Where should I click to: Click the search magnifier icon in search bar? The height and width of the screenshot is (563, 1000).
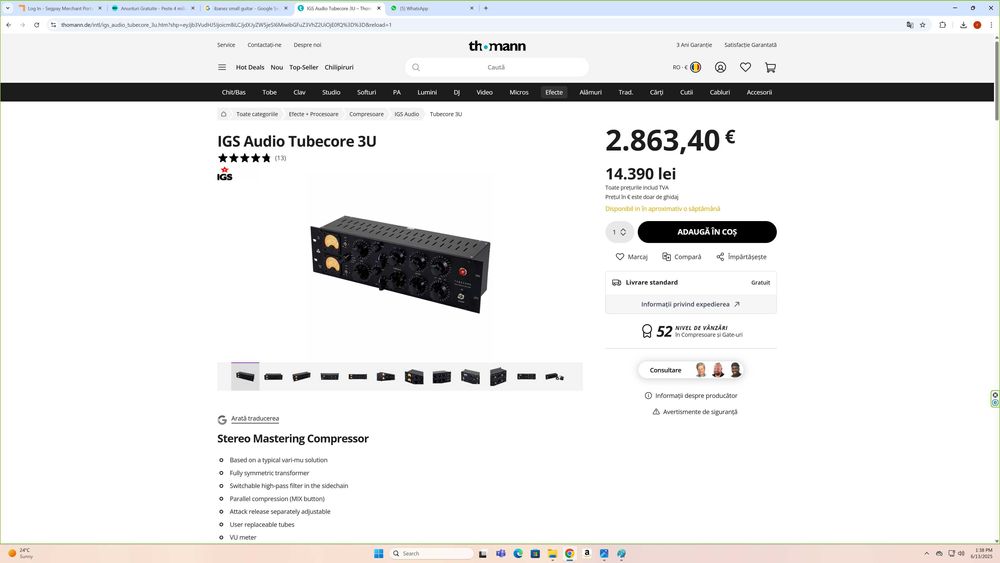(x=416, y=67)
